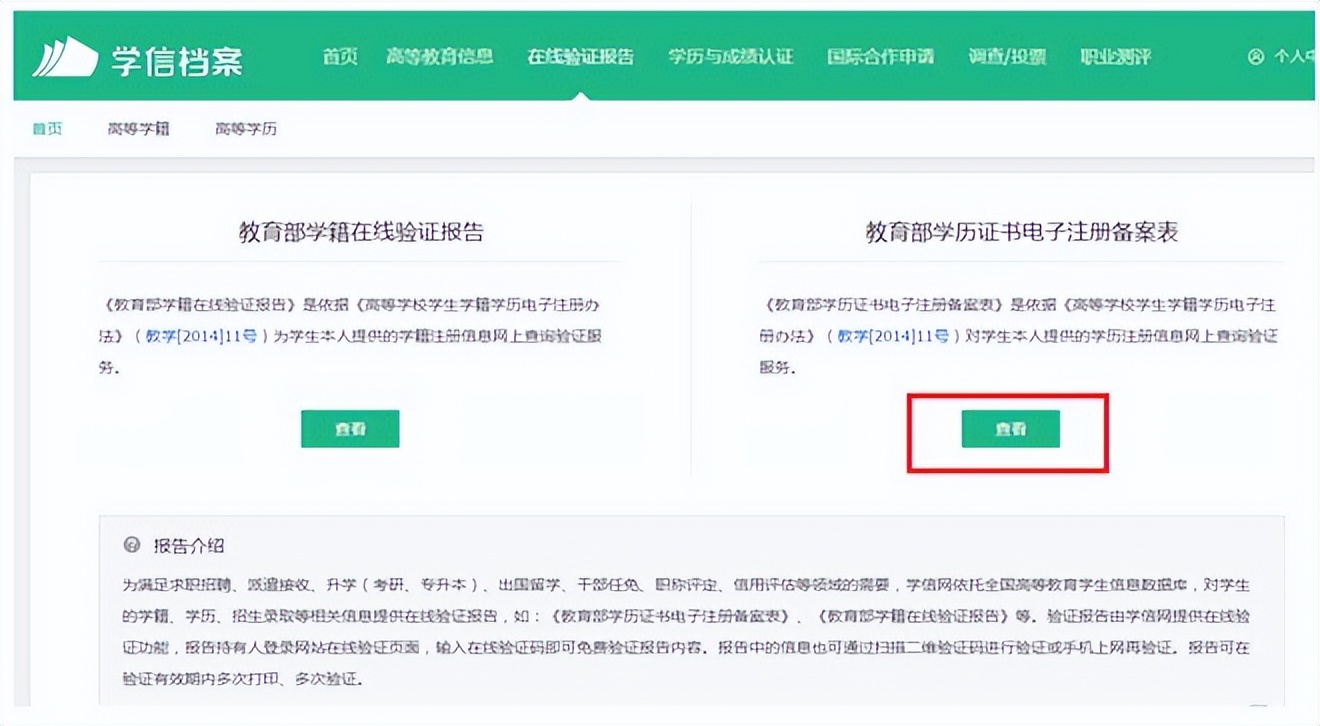Click the 学信档案 logo icon
Image resolution: width=1320 pixels, height=726 pixels.
click(64, 57)
